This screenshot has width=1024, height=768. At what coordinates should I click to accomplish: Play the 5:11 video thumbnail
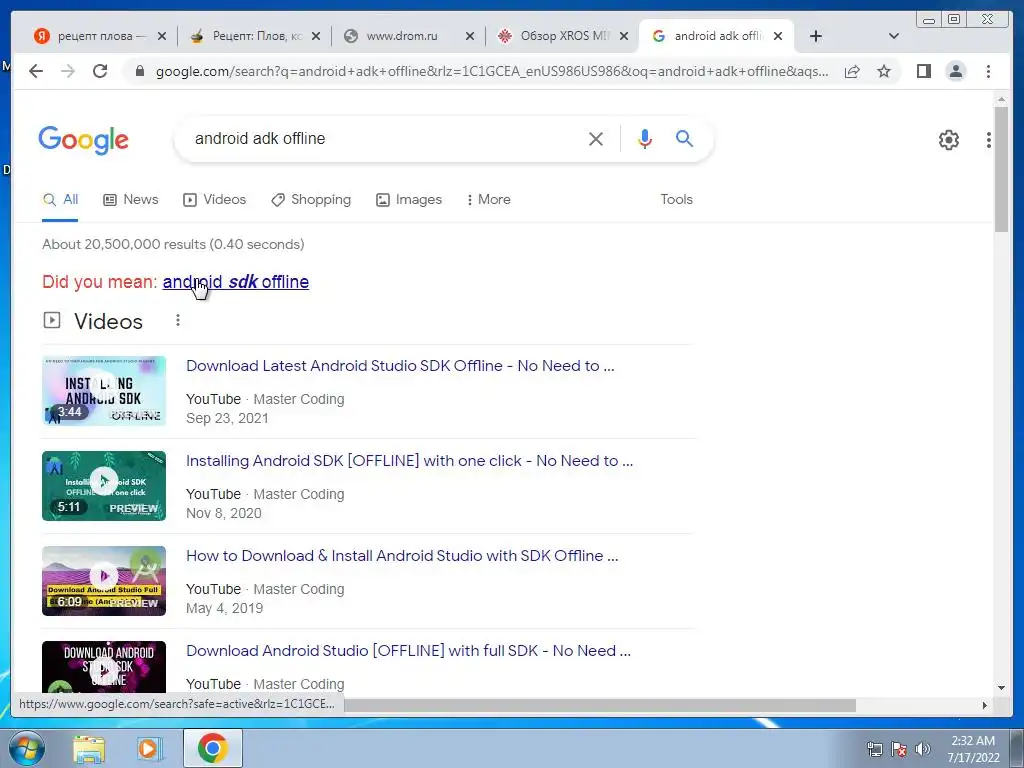pos(104,486)
